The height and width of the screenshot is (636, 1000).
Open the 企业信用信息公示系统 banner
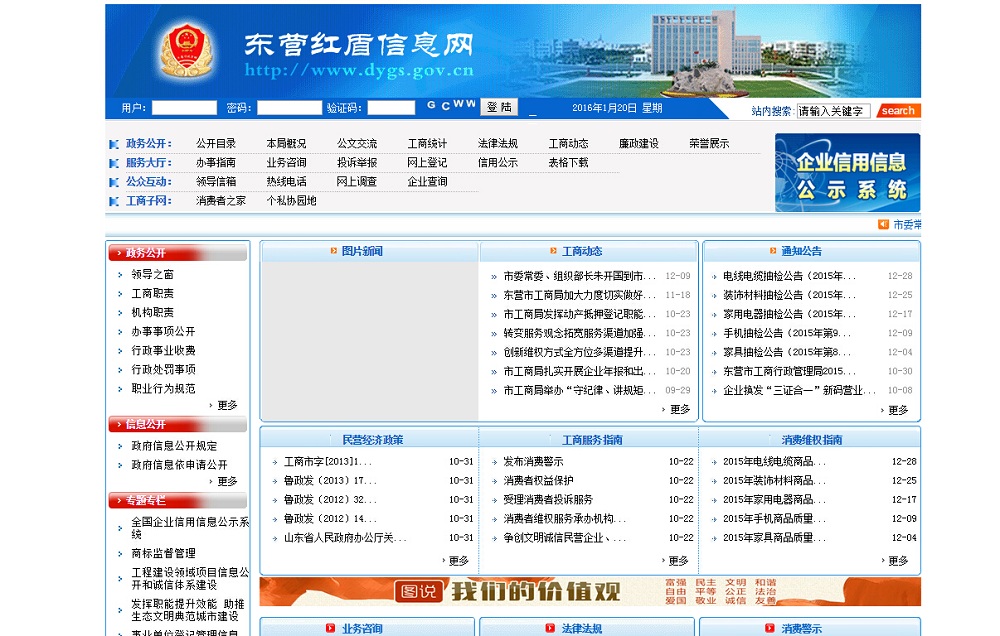click(848, 173)
